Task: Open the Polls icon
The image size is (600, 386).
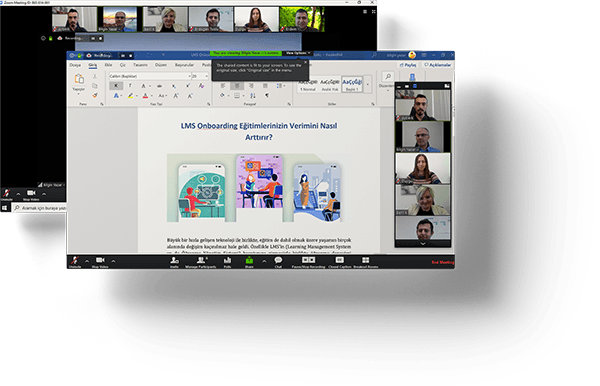Action: (227, 261)
